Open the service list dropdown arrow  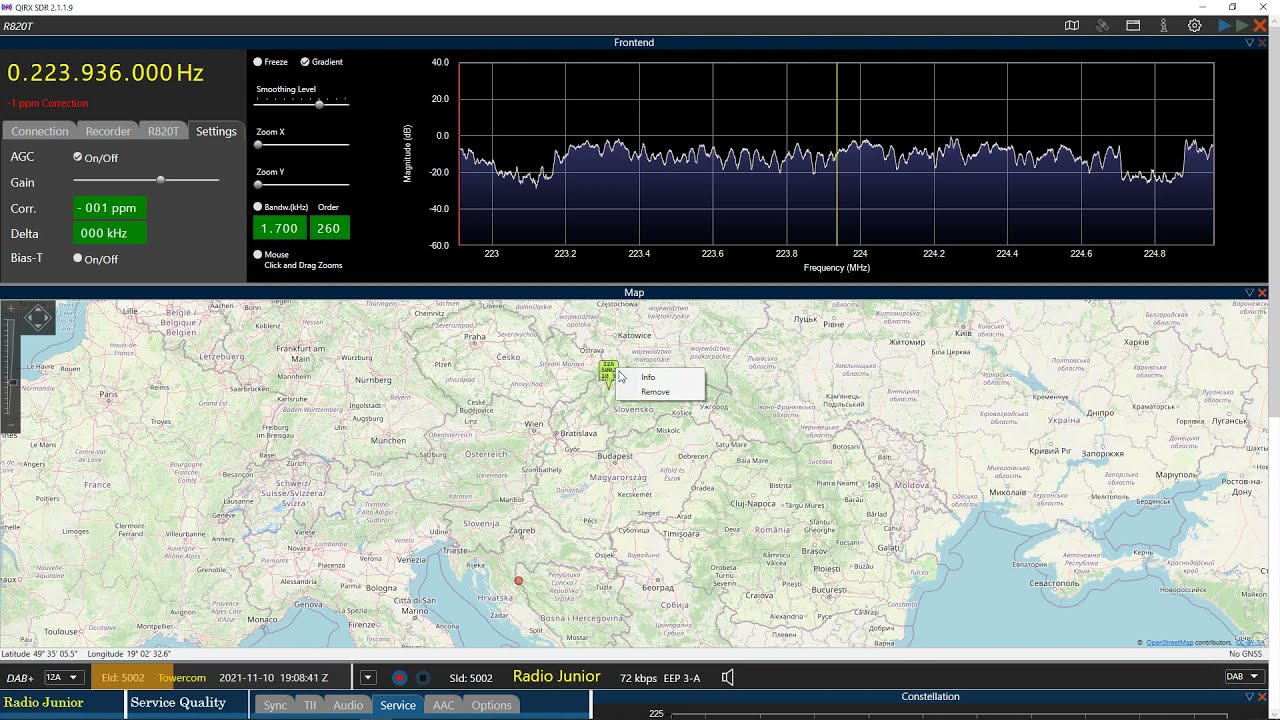pyautogui.click(x=367, y=678)
